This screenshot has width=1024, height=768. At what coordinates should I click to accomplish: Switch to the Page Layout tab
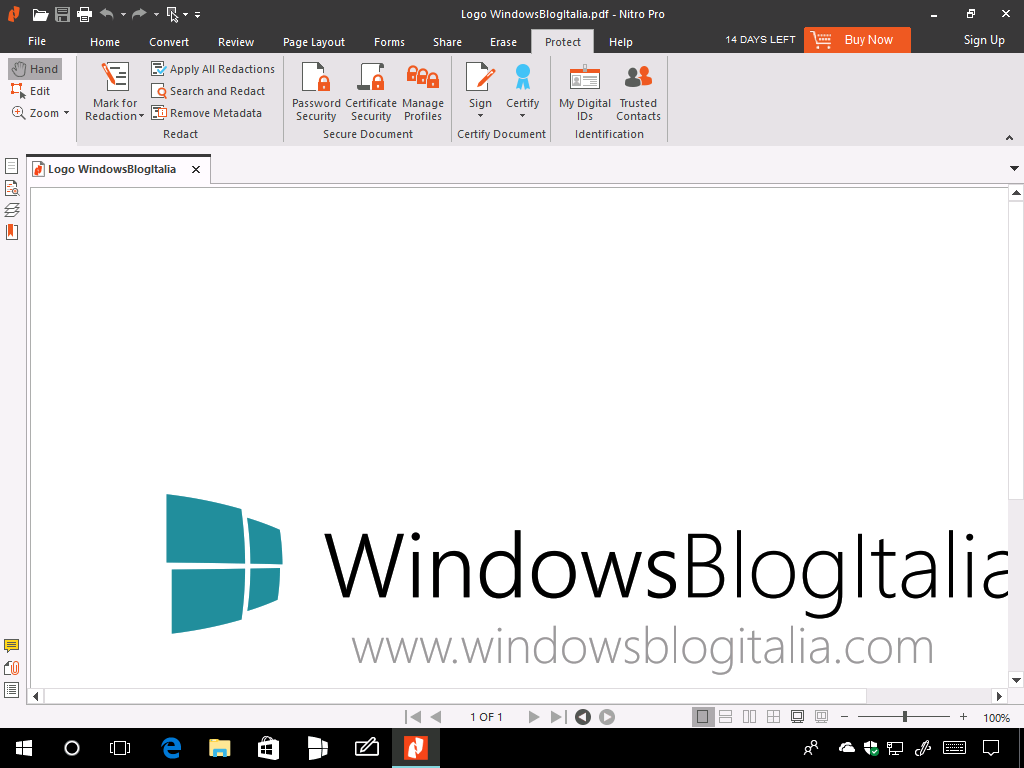[x=313, y=42]
